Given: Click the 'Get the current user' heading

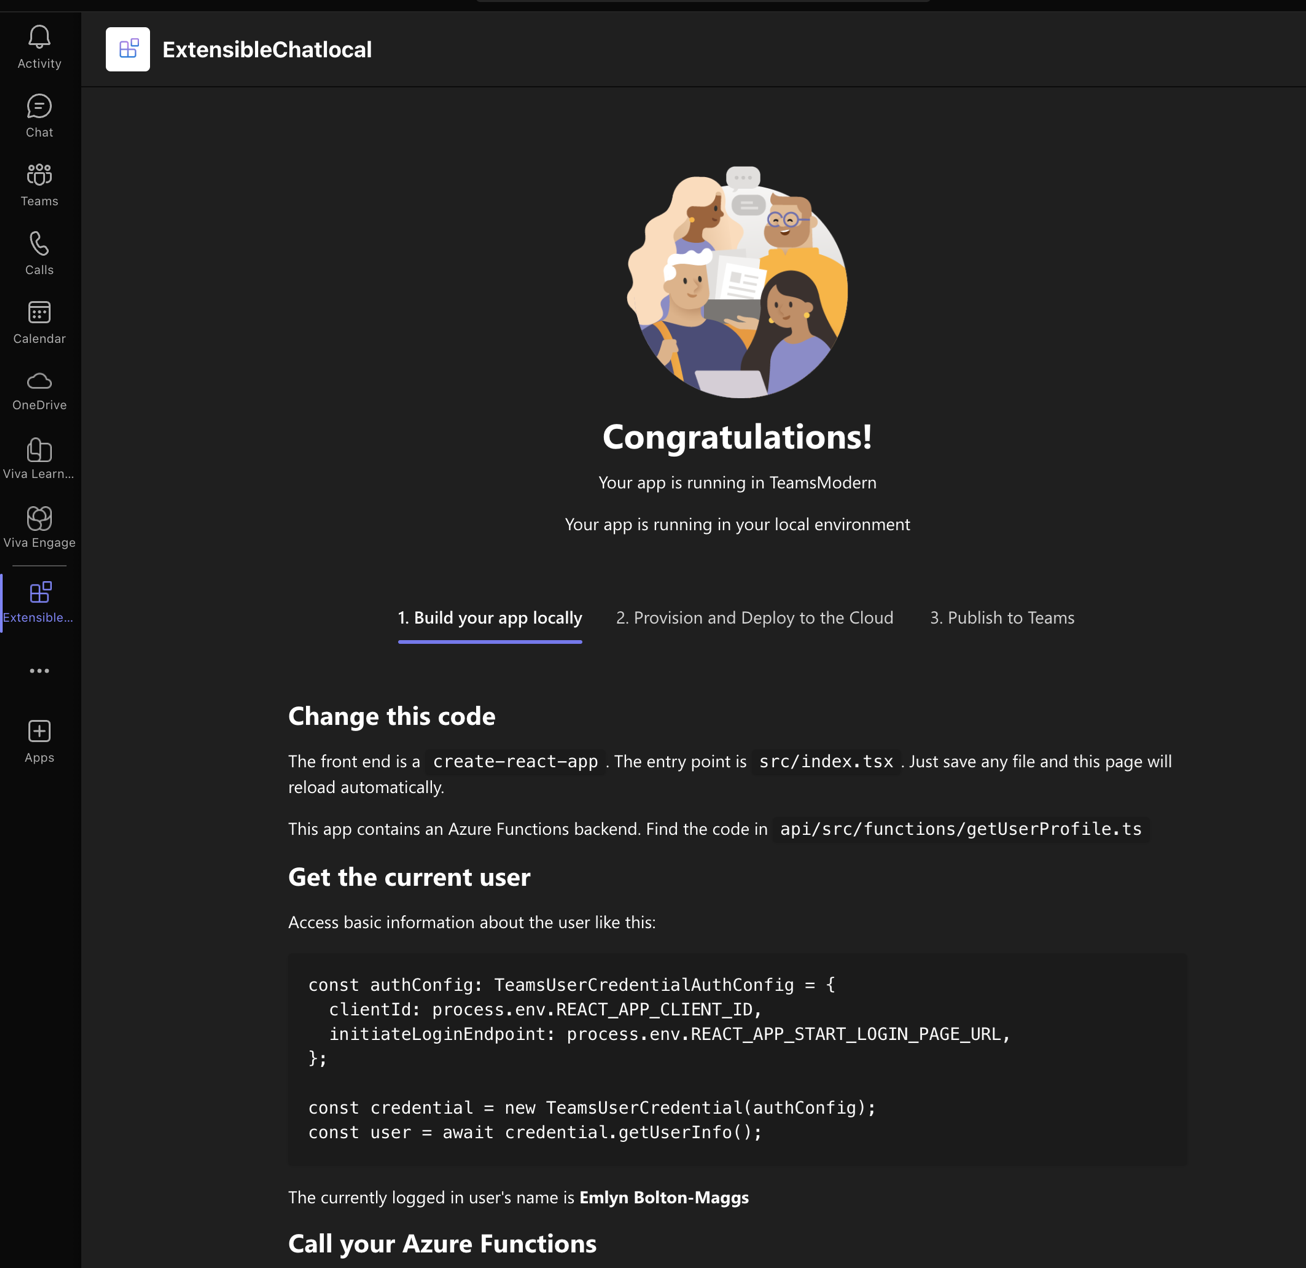Looking at the screenshot, I should 409,877.
